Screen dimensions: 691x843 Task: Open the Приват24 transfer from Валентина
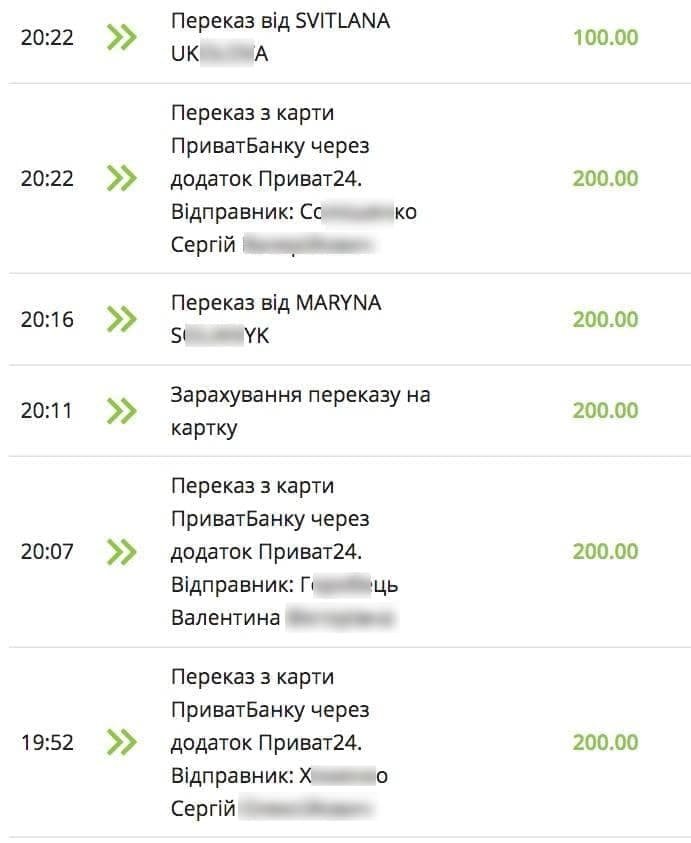[285, 551]
